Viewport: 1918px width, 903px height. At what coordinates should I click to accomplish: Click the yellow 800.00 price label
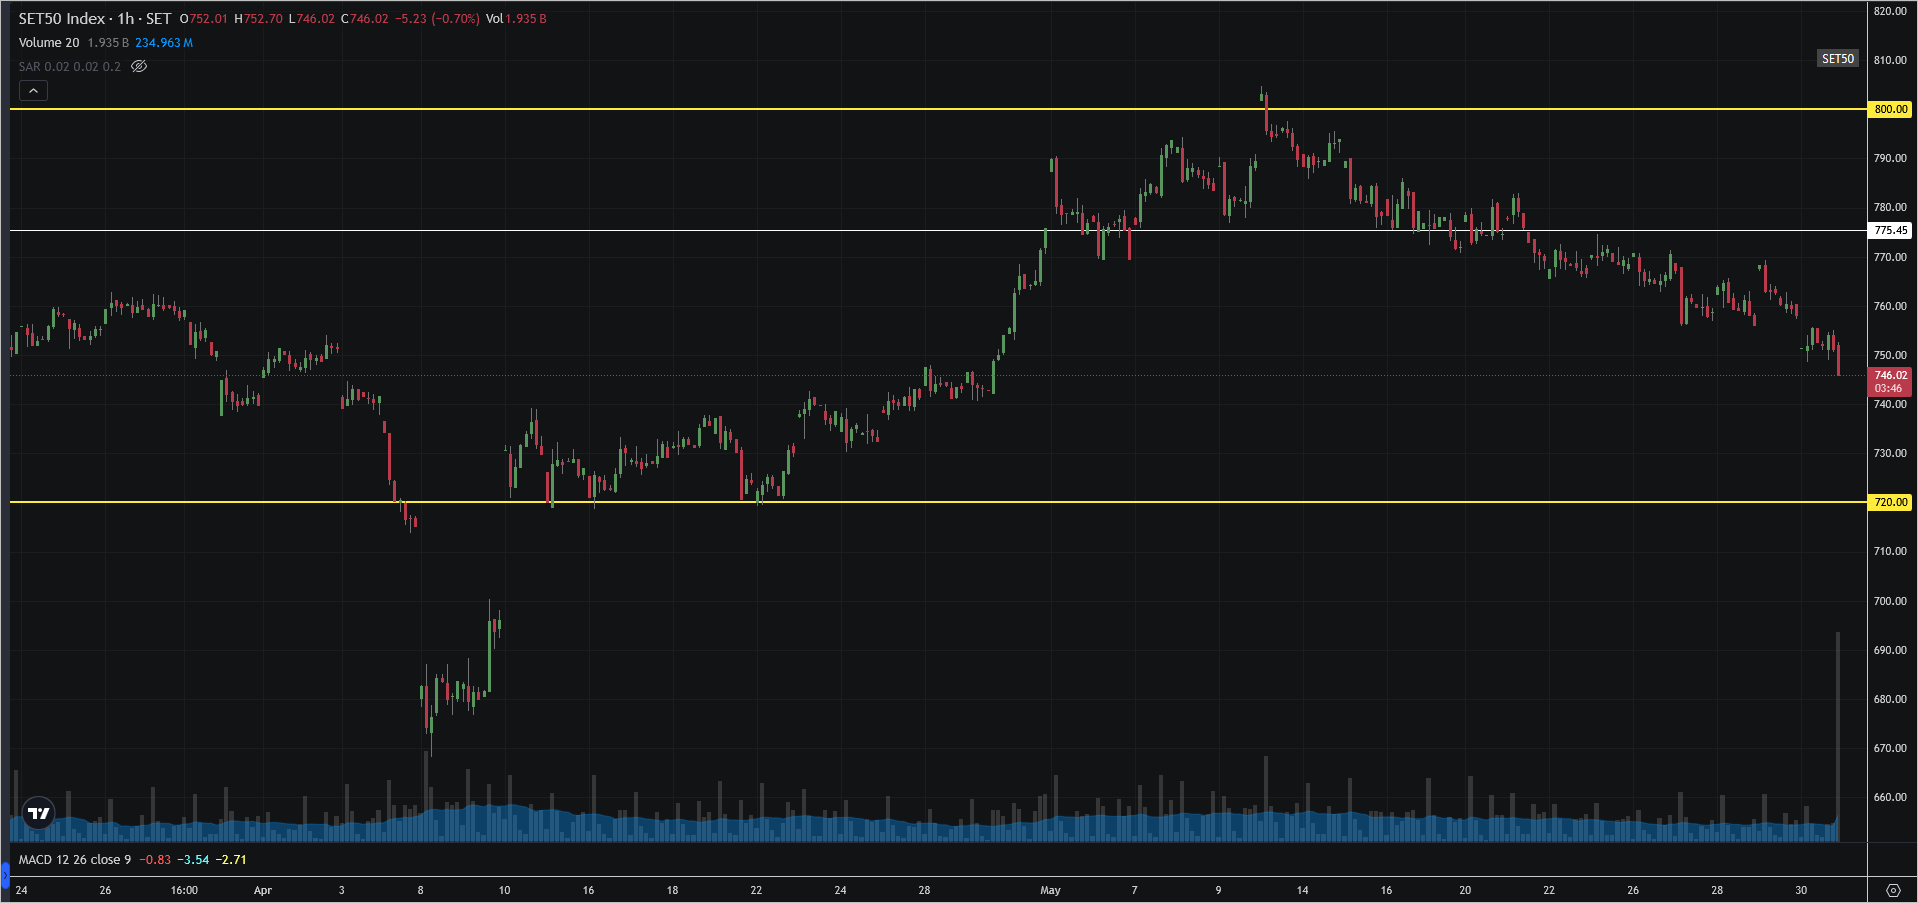(x=1890, y=109)
